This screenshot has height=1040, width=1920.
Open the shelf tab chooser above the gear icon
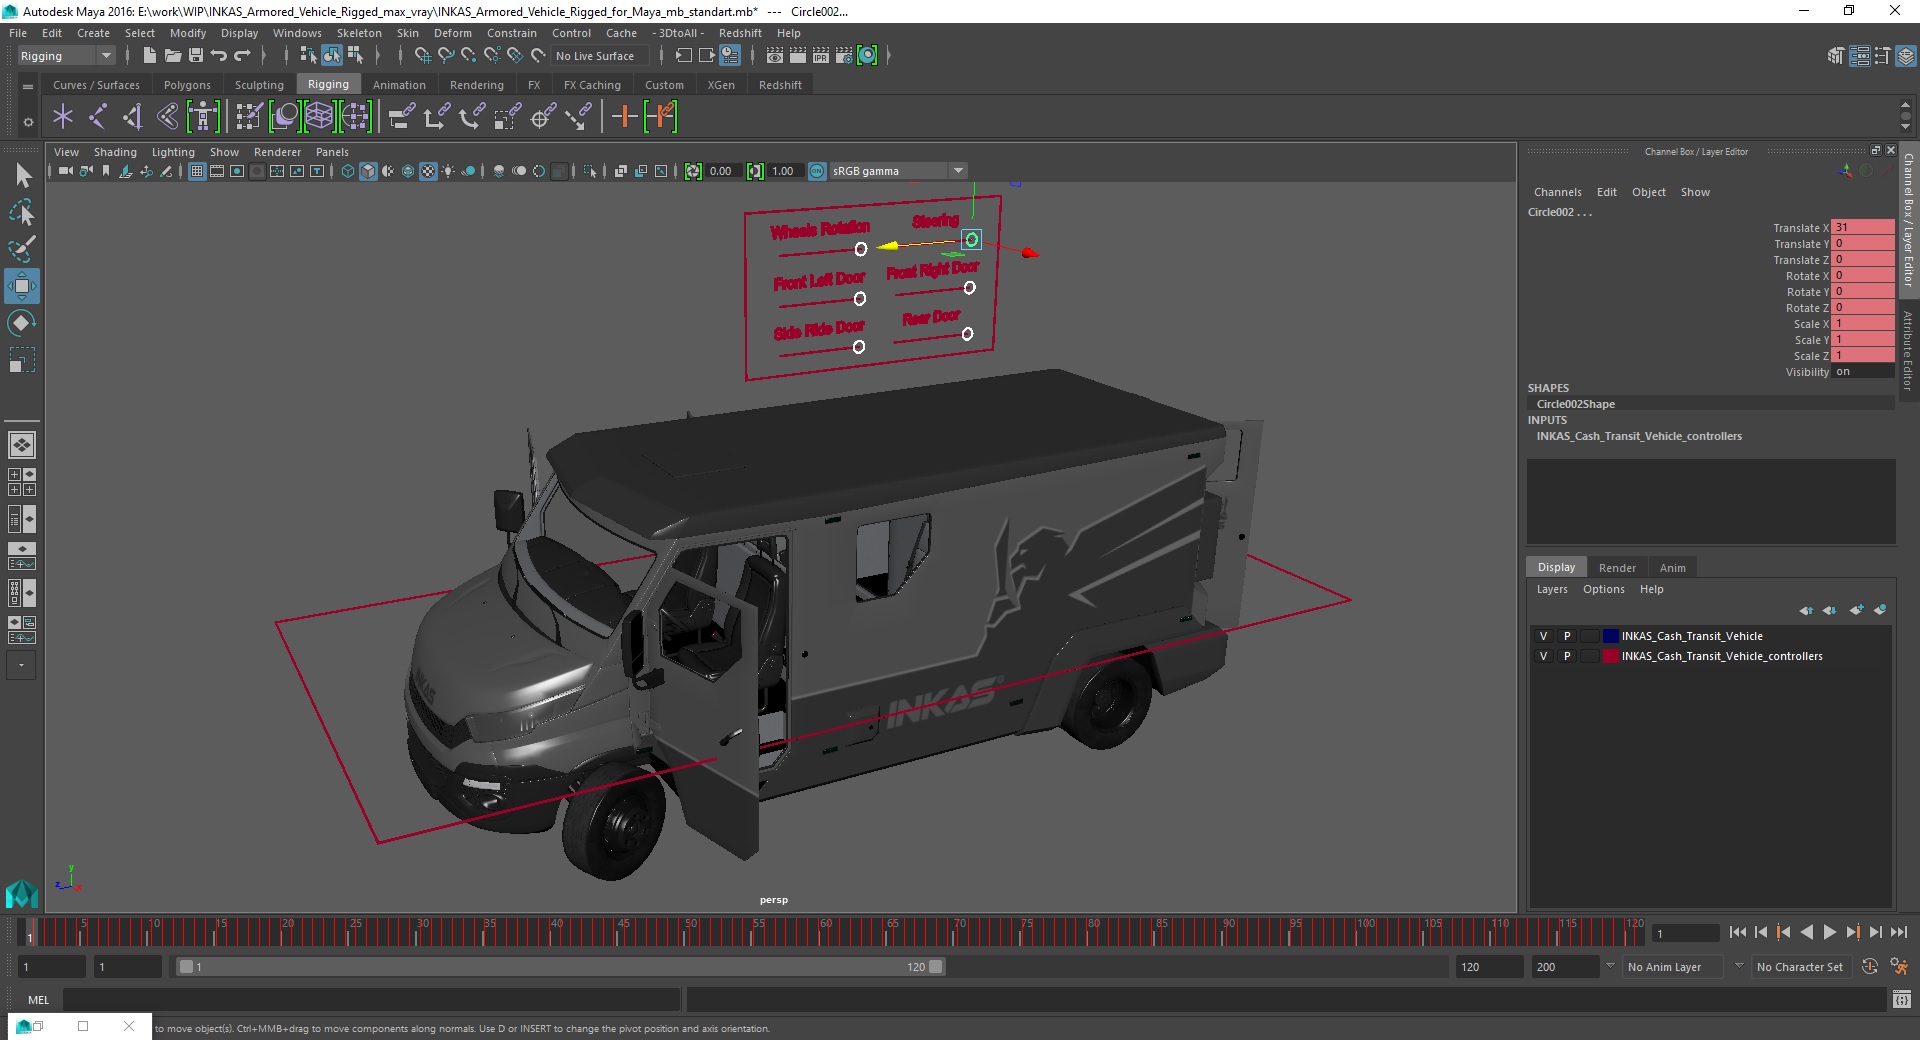click(28, 87)
